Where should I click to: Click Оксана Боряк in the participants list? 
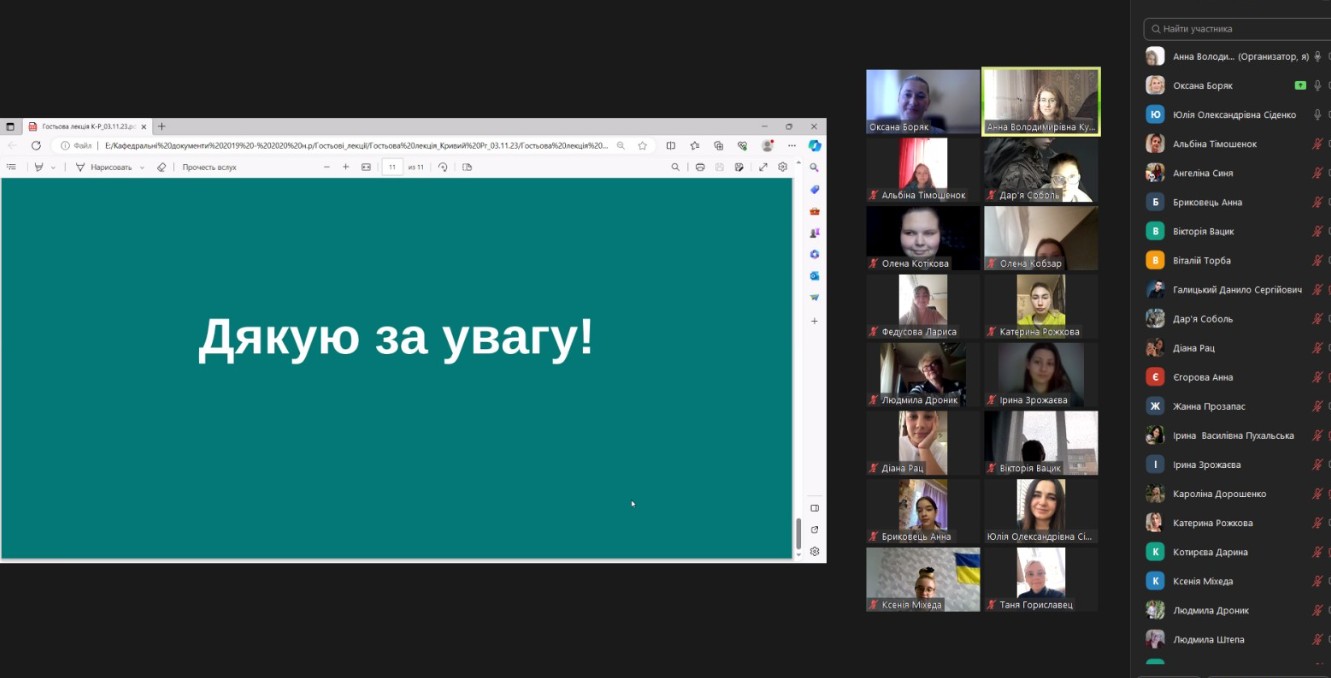point(1203,86)
